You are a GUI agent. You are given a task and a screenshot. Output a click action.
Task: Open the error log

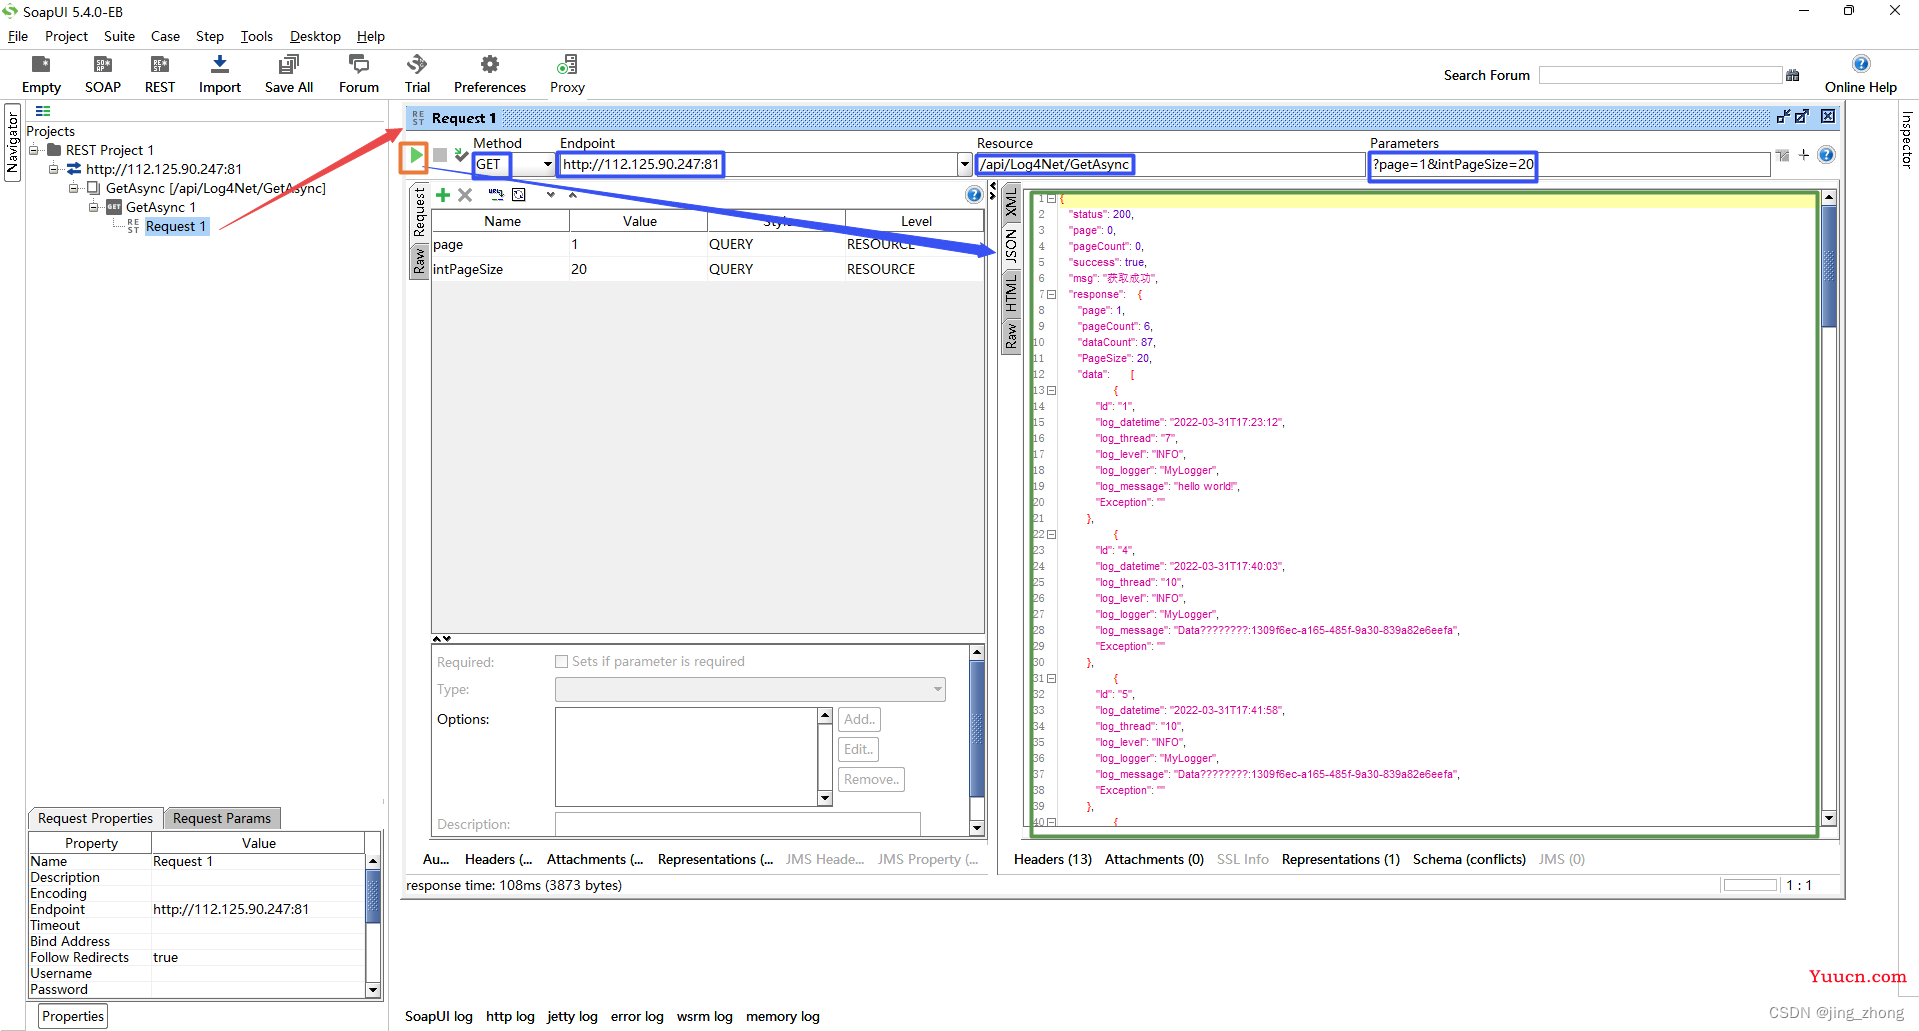(x=637, y=1016)
